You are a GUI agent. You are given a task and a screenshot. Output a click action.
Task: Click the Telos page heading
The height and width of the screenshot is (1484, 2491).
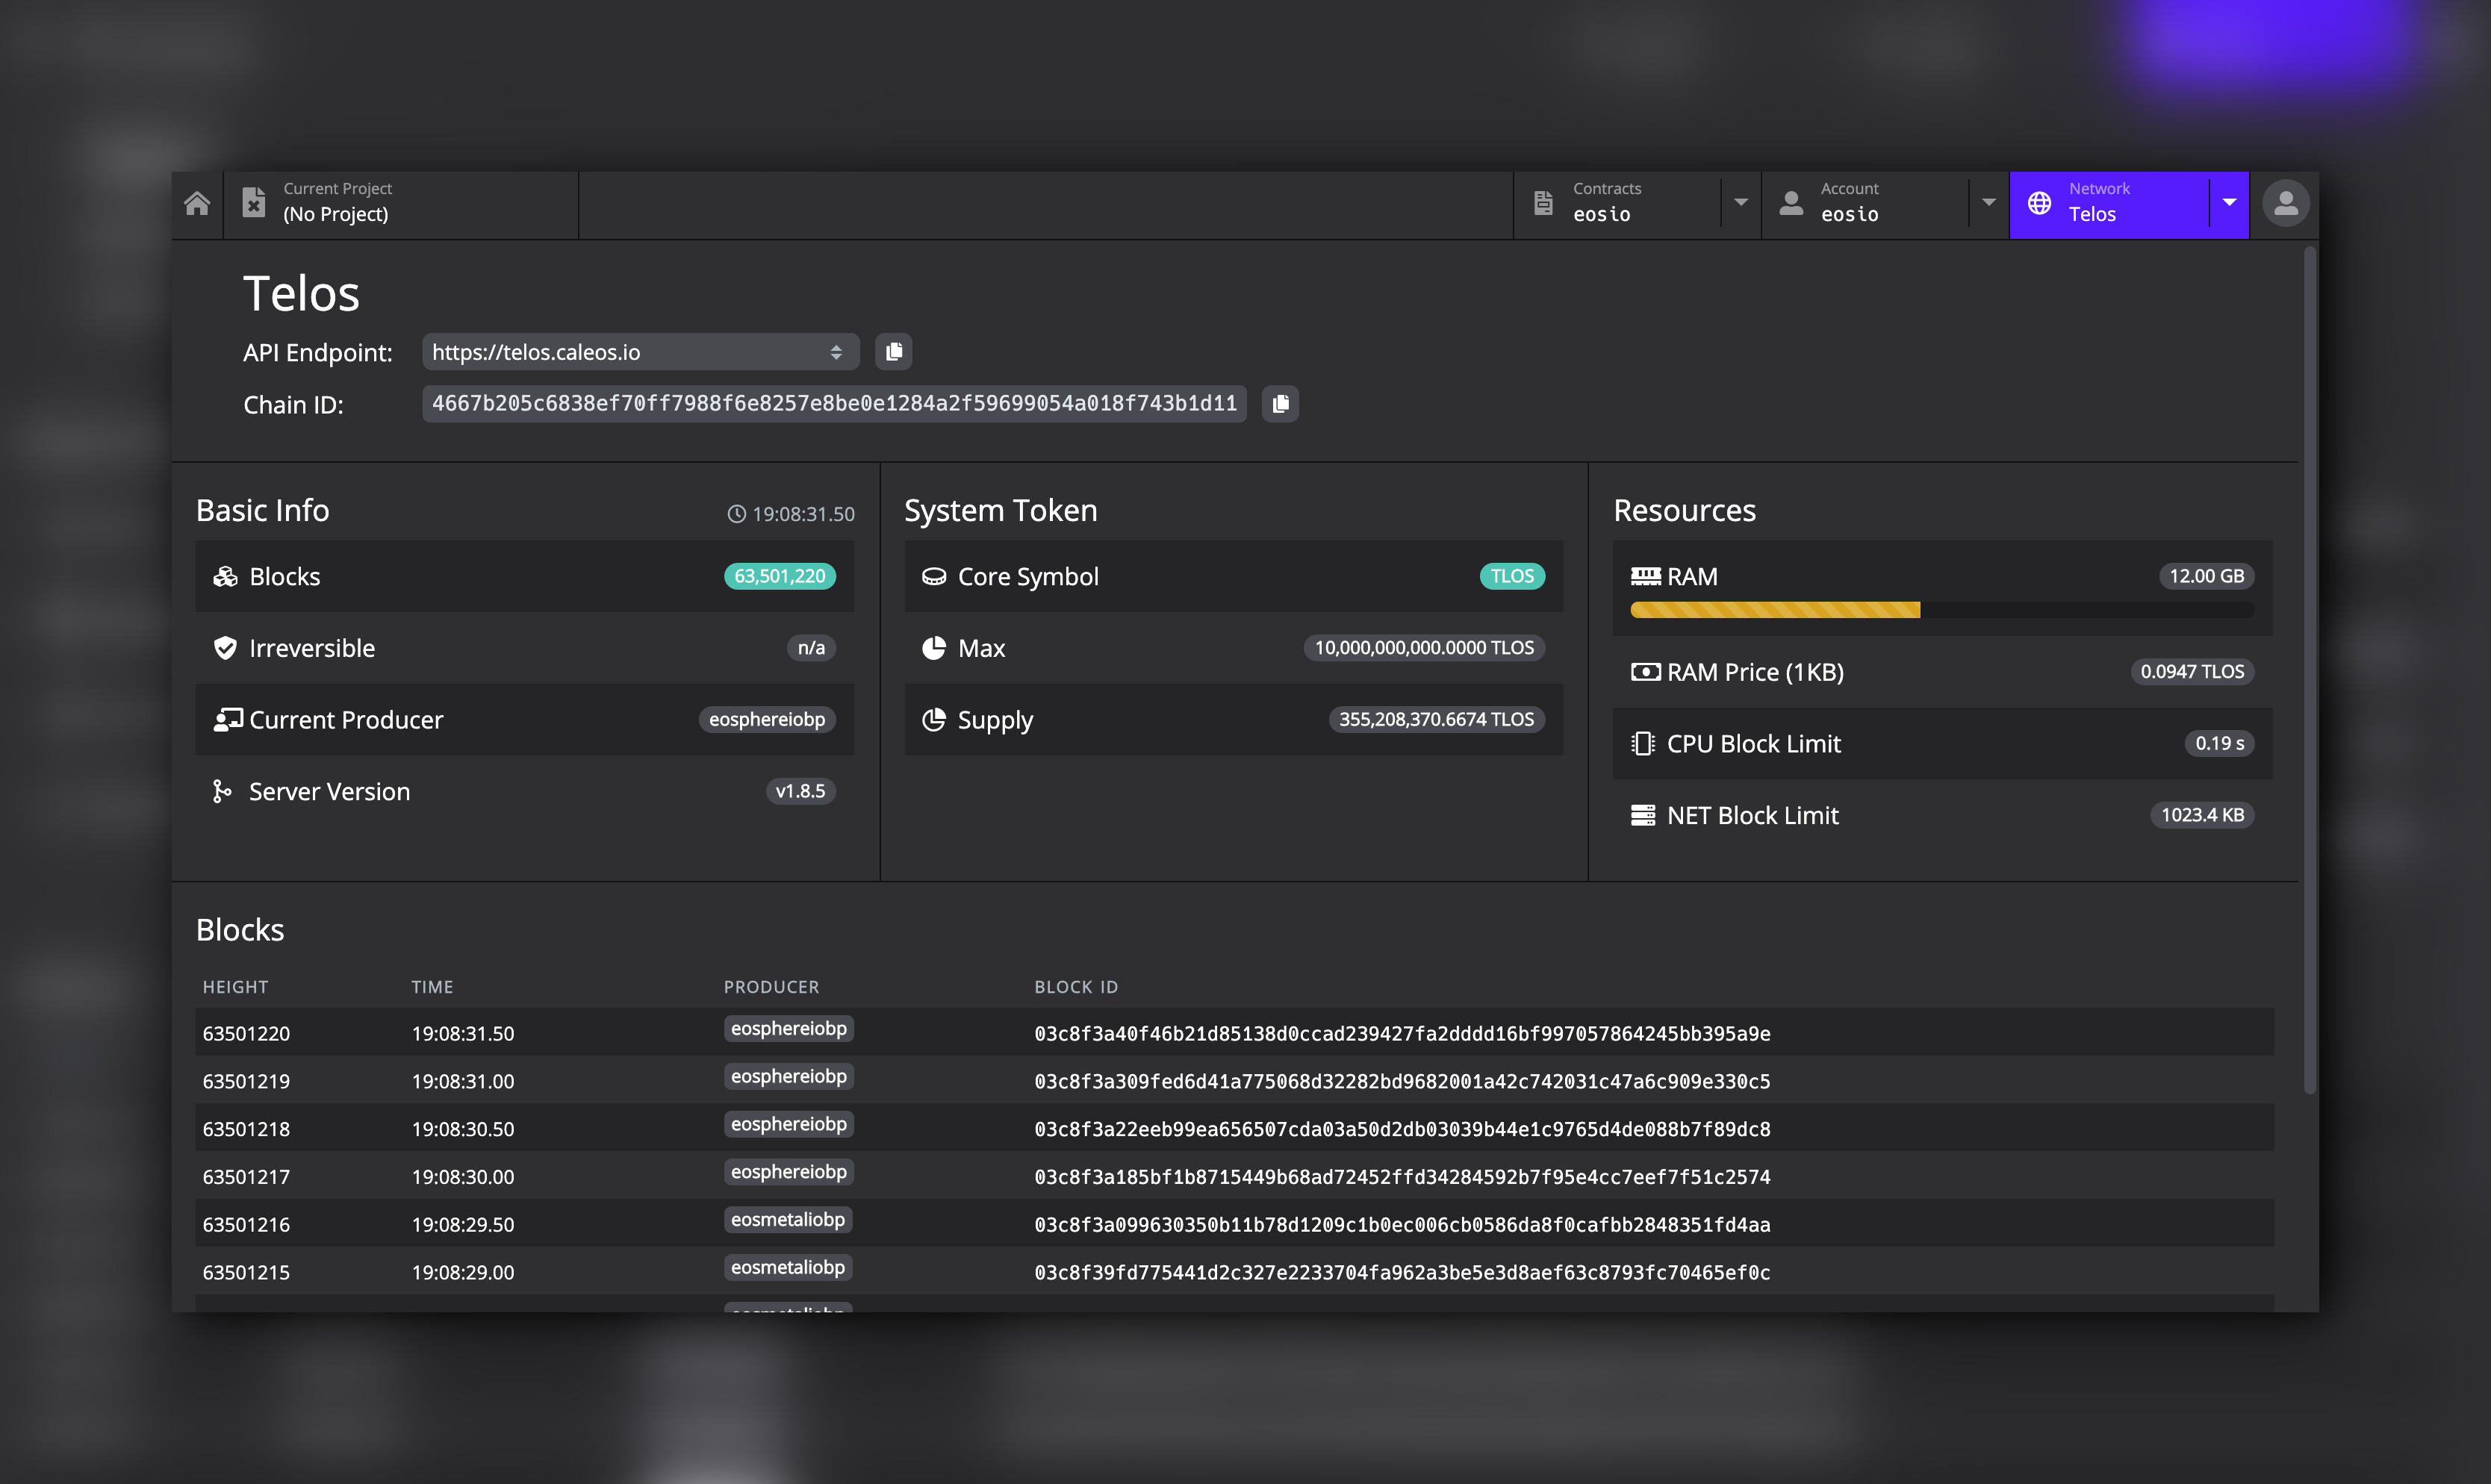[x=301, y=293]
